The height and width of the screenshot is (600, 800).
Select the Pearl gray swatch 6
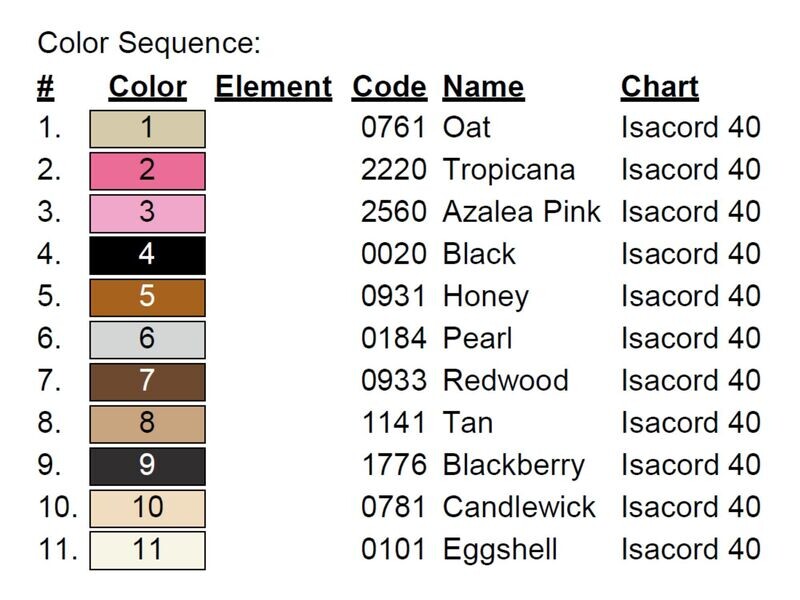[x=147, y=340]
